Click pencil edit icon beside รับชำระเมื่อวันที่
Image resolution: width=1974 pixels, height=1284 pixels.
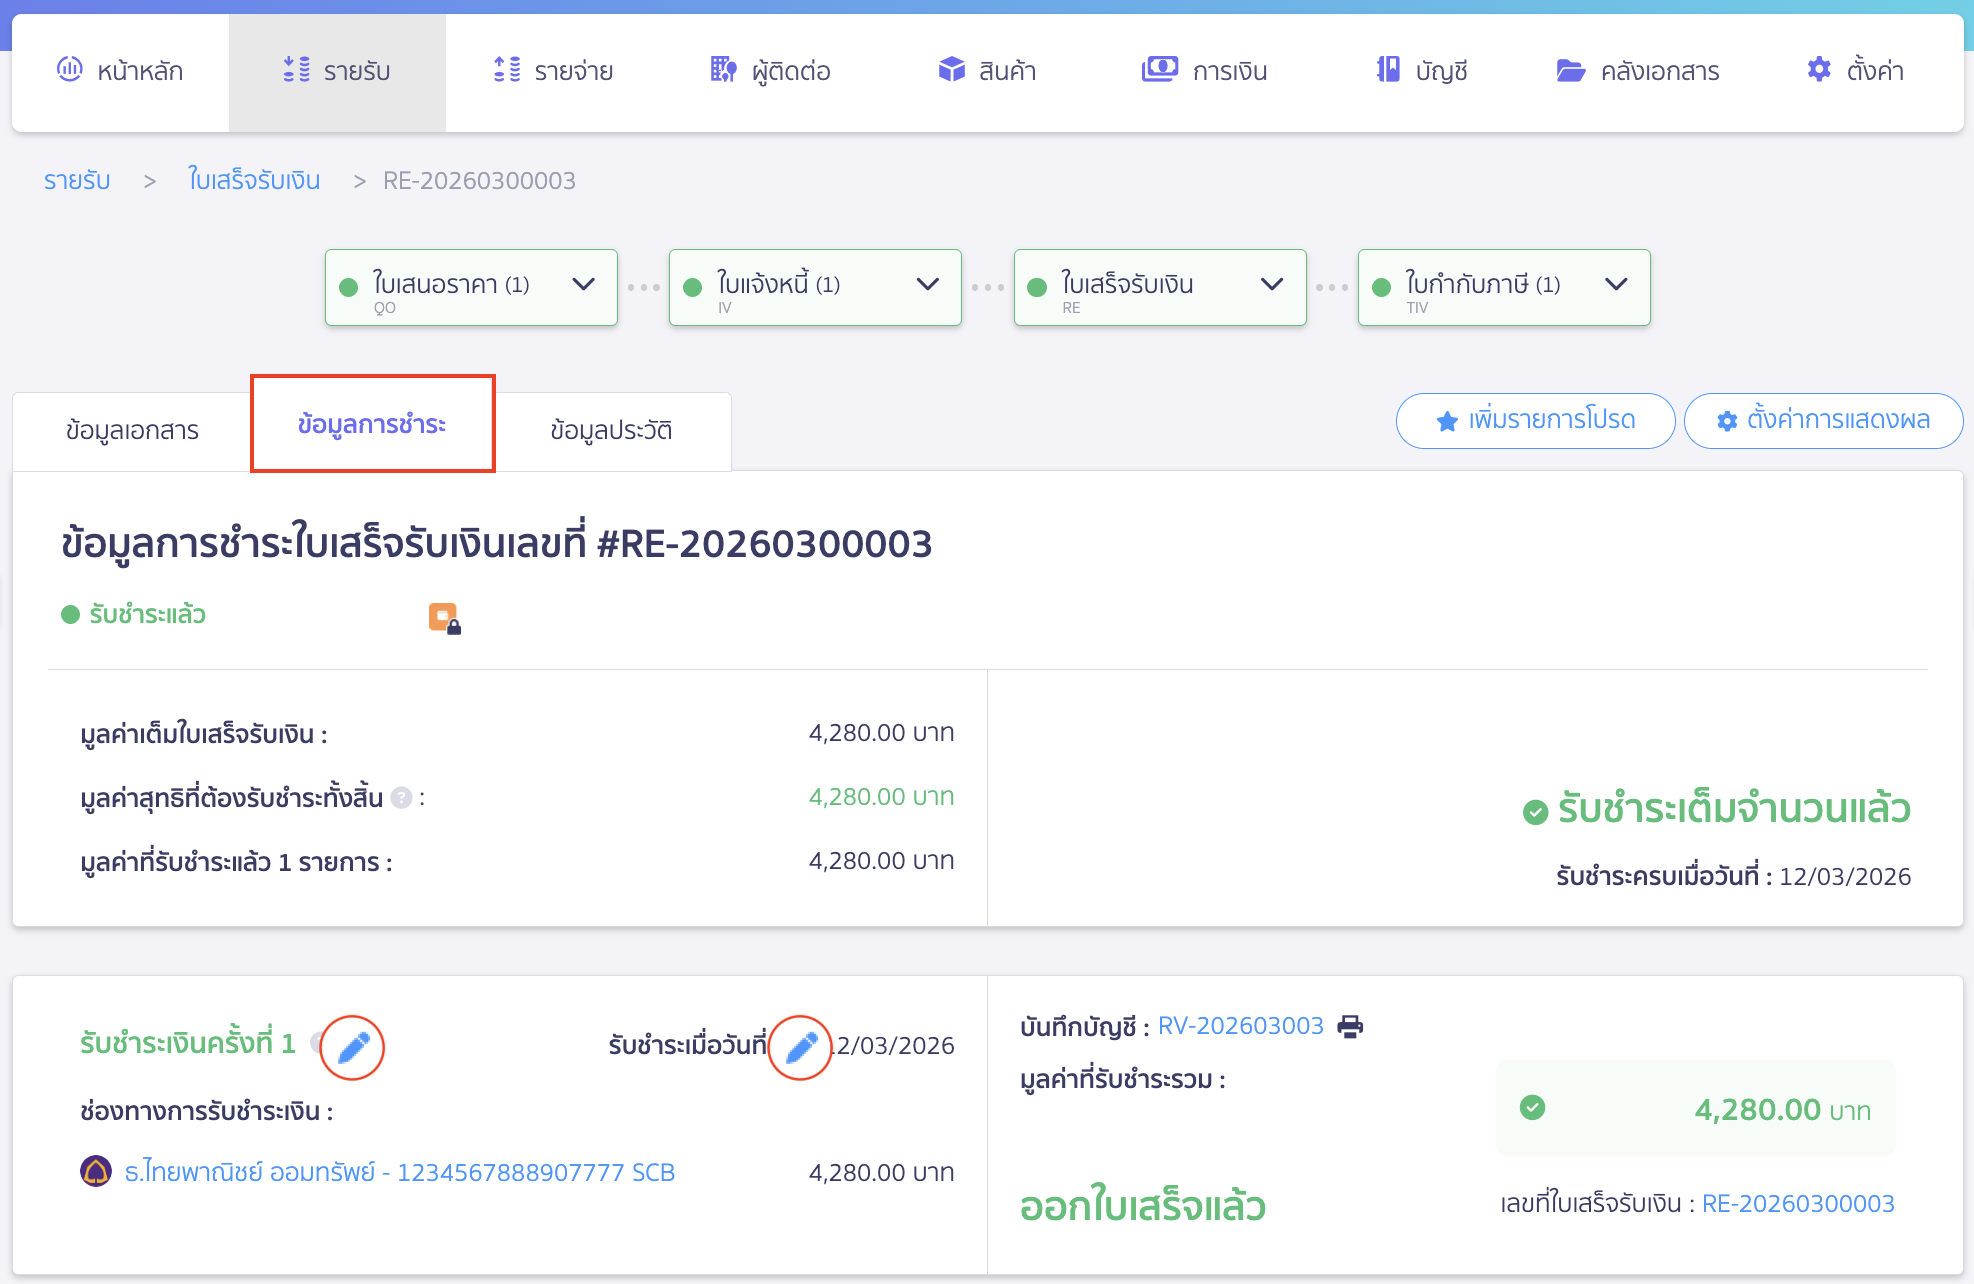pos(800,1047)
